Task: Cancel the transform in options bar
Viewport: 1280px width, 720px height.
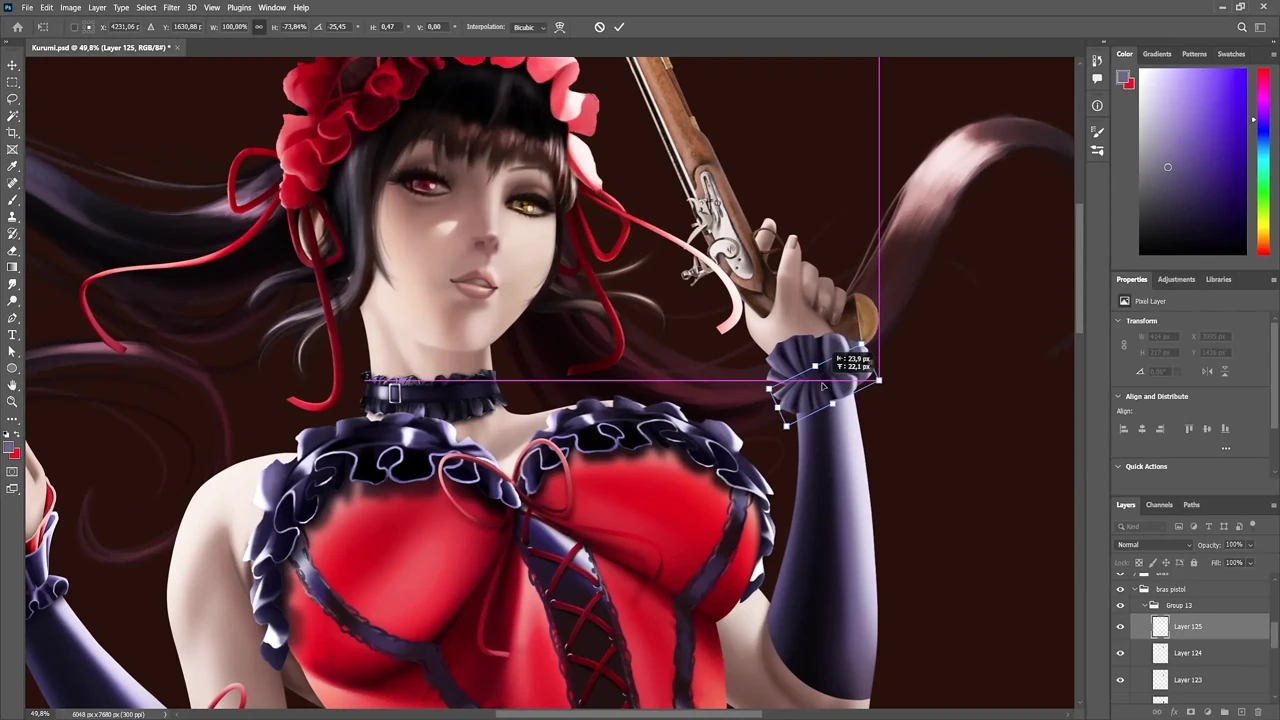Action: pos(599,27)
